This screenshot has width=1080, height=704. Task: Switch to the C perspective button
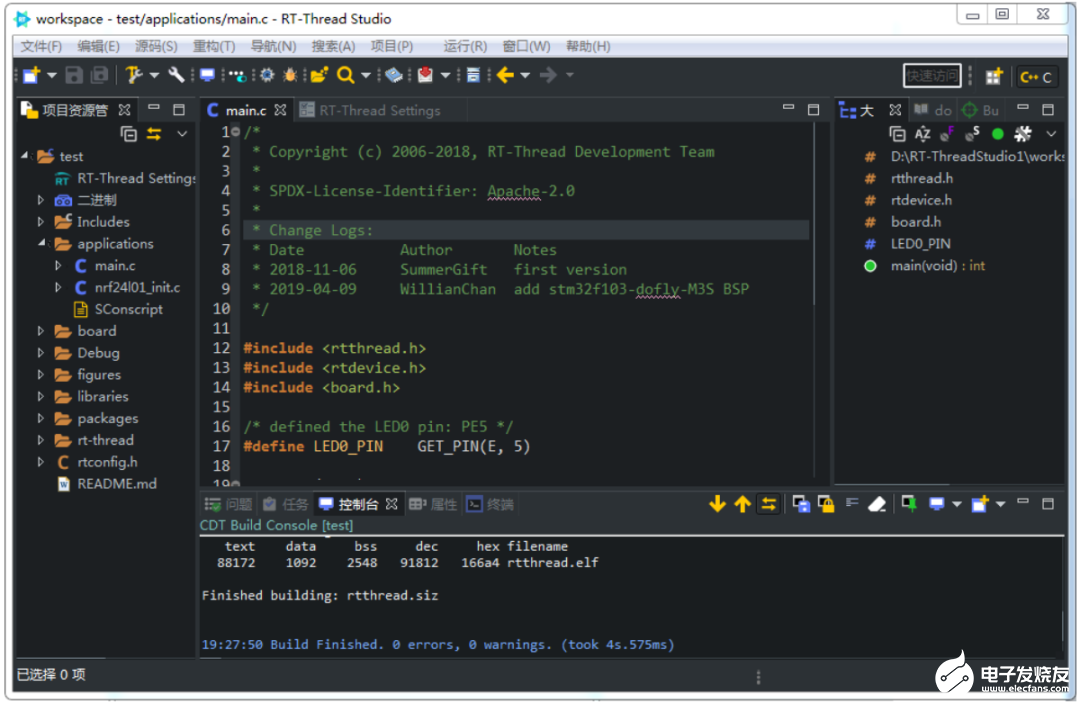(x=1037, y=76)
